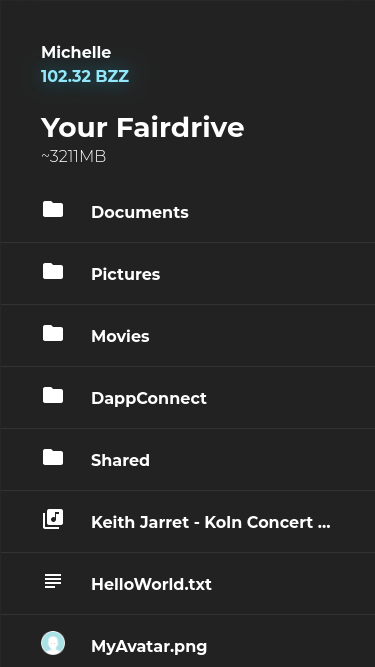Click the Michelle username label
Image resolution: width=375 pixels, height=667 pixels.
[x=76, y=52]
